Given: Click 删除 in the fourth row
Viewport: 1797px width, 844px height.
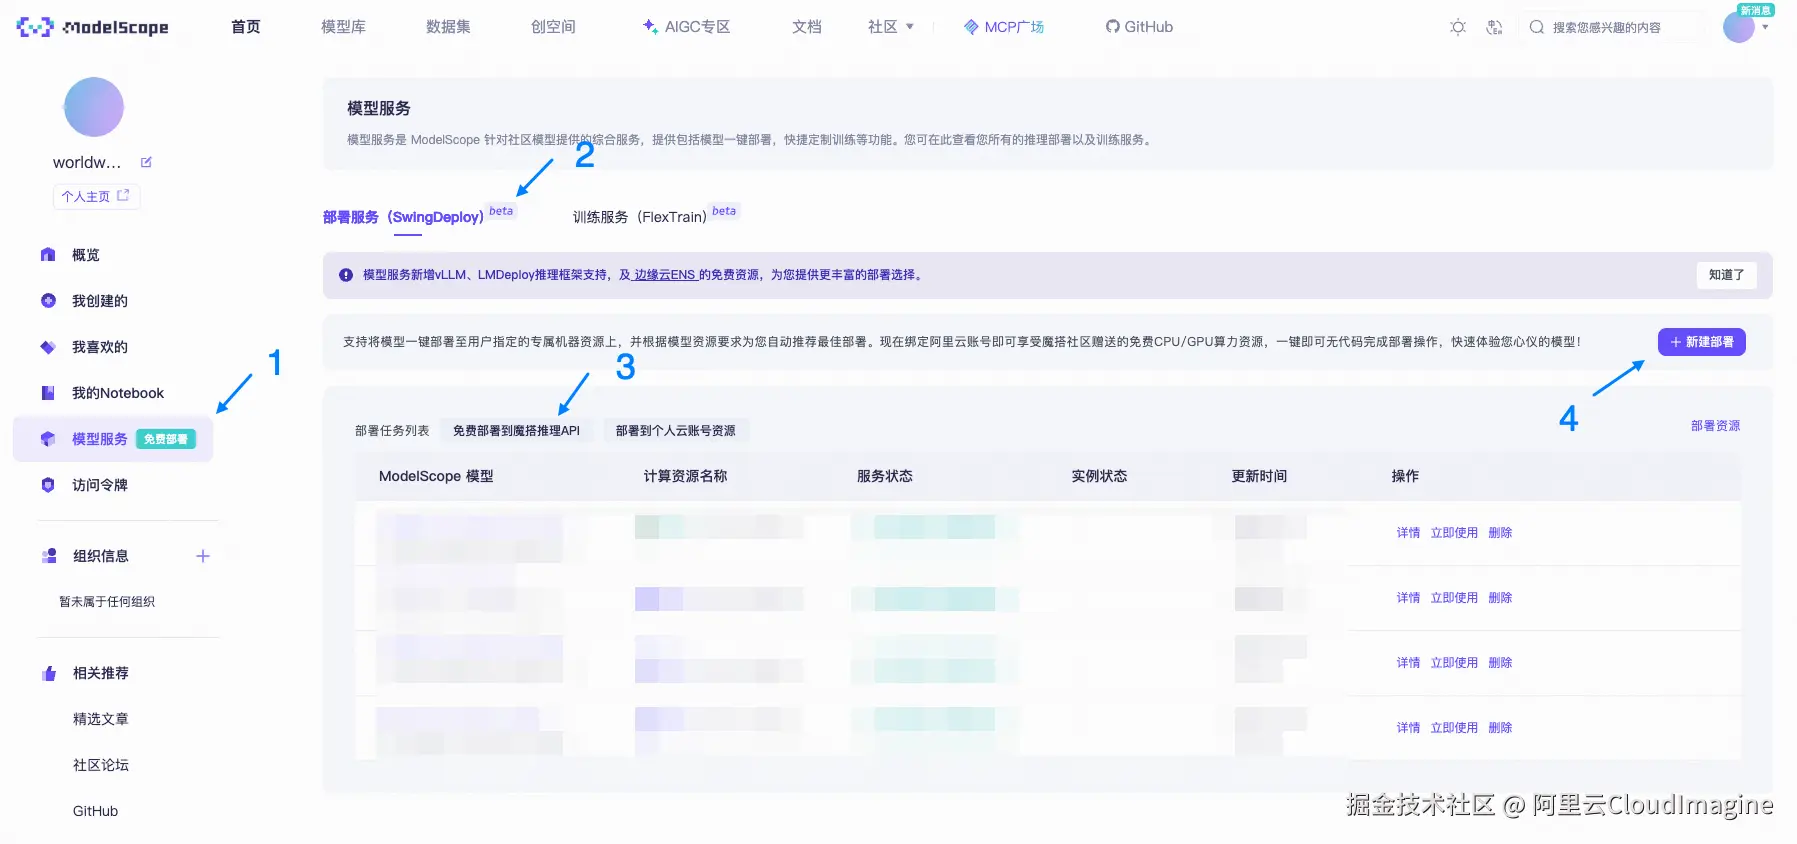Looking at the screenshot, I should (1500, 728).
